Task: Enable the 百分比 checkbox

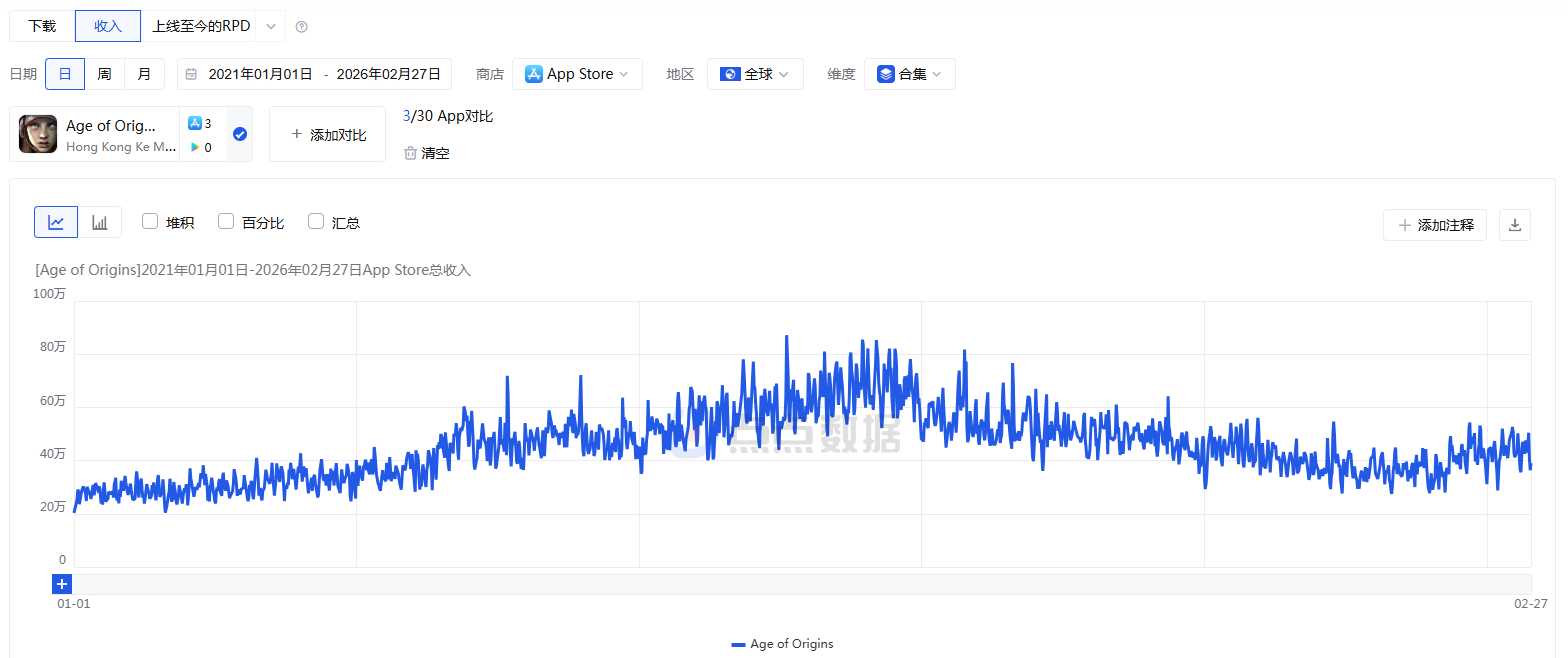Action: click(x=226, y=221)
